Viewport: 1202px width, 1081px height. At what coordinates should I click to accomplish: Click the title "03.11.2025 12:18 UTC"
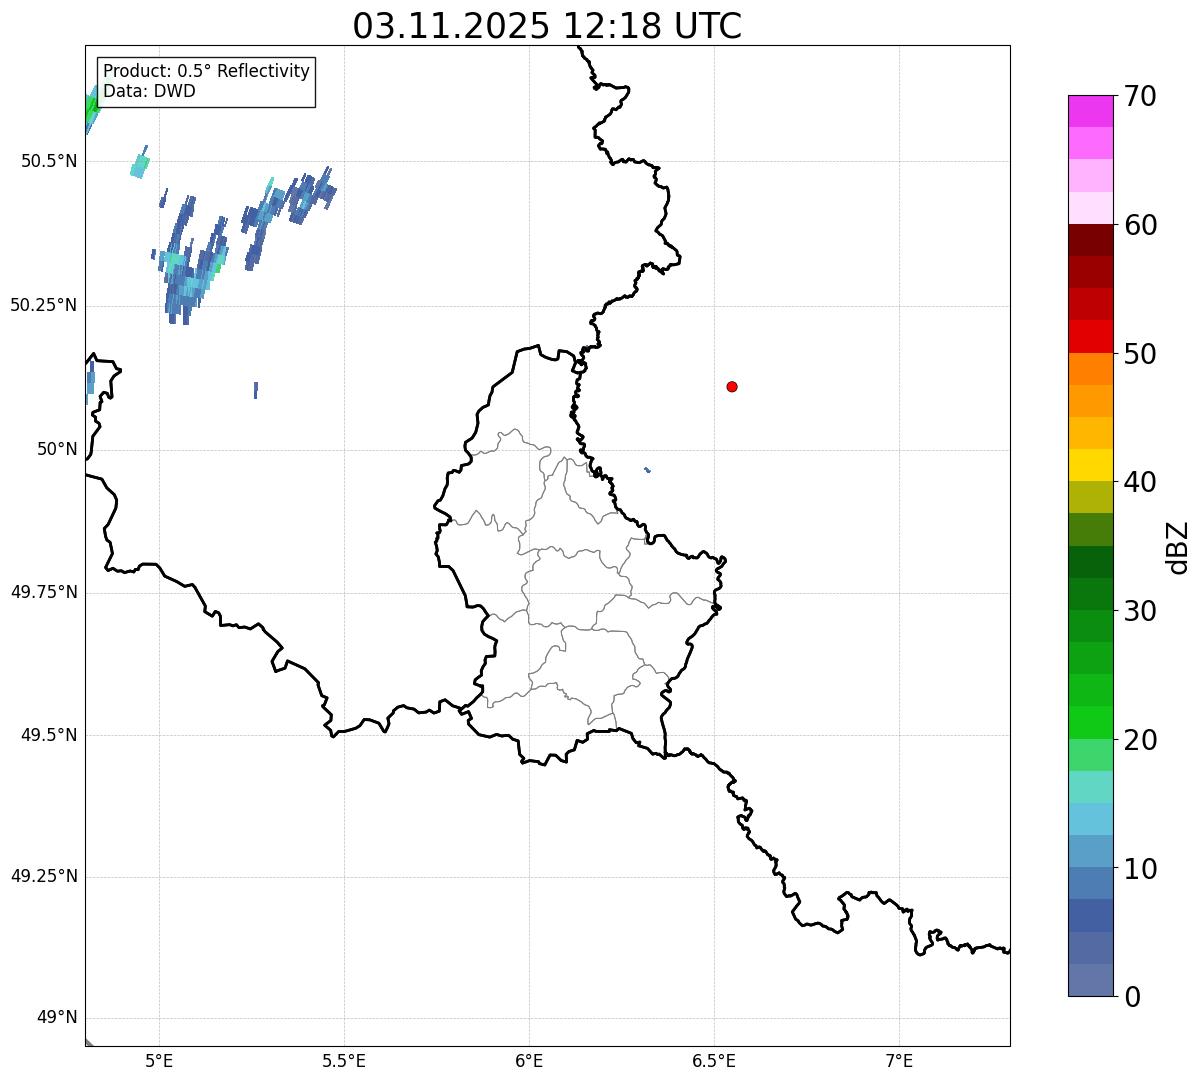click(547, 26)
